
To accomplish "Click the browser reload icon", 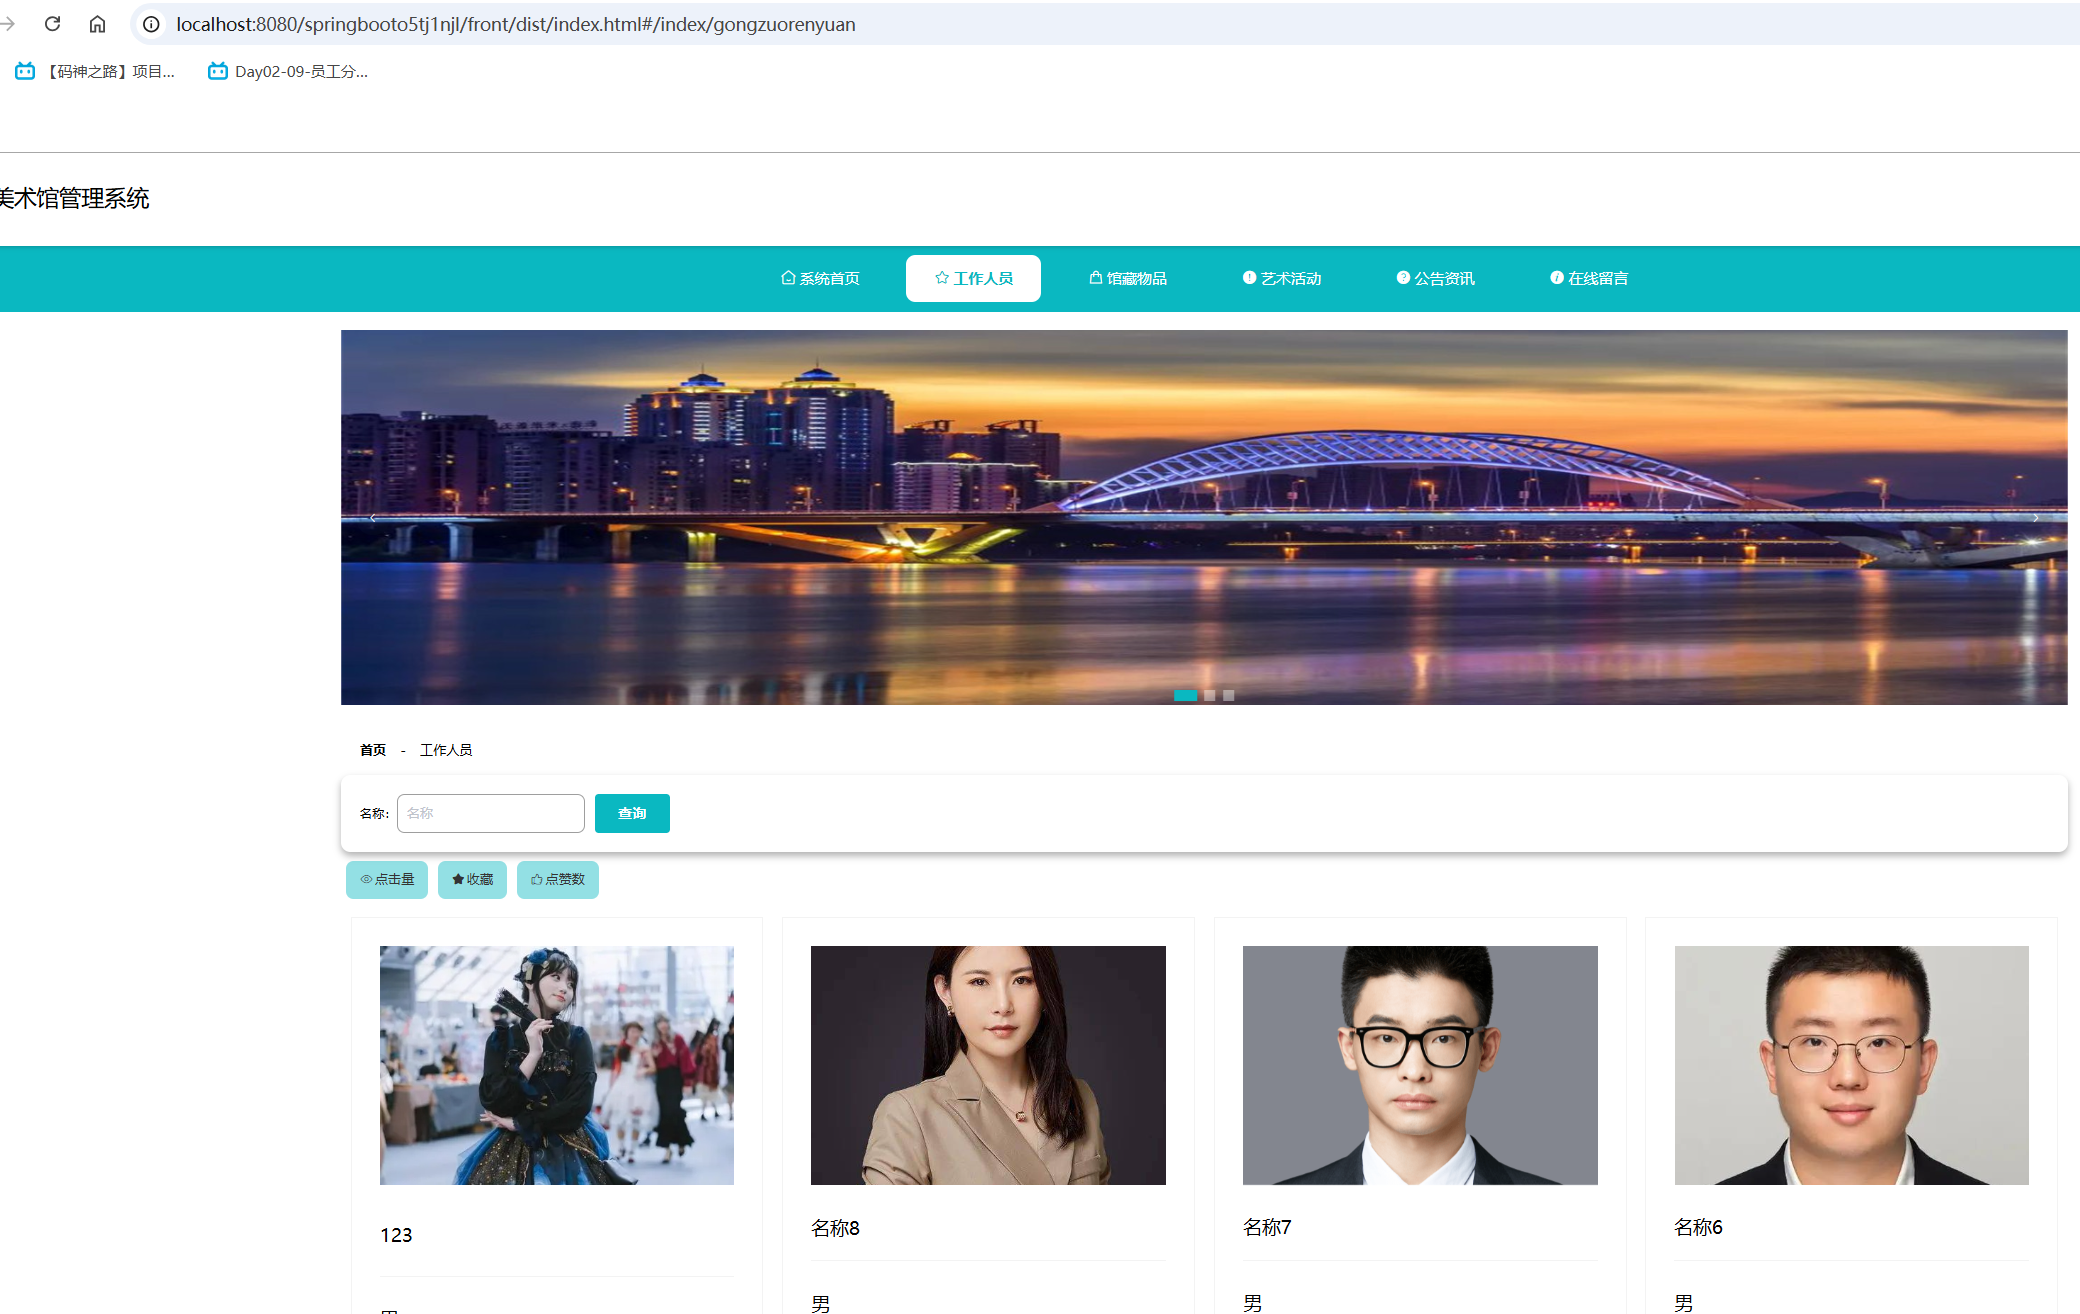I will click(x=53, y=24).
